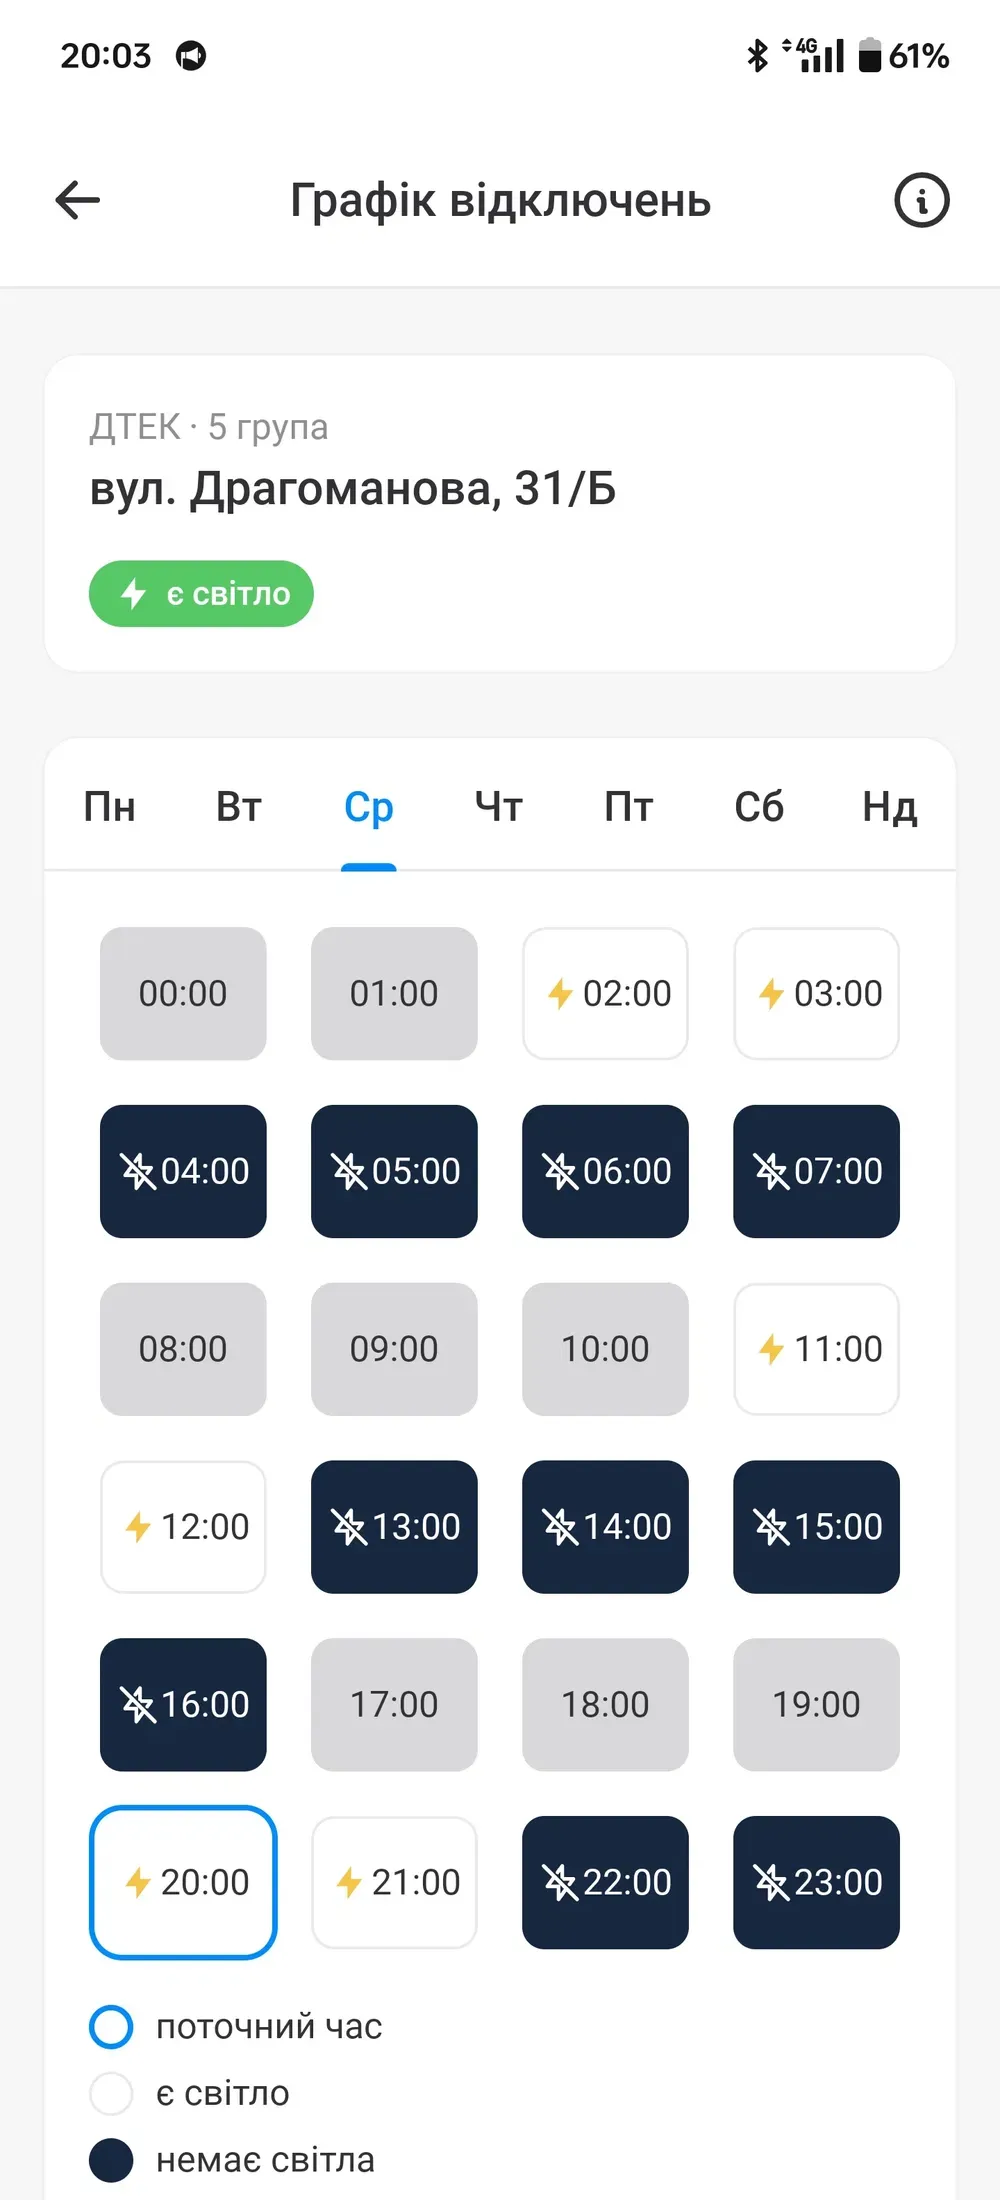This screenshot has height=2200, width=1000.
Task: Tap the dark 14:00 outage slot
Action: [605, 1527]
